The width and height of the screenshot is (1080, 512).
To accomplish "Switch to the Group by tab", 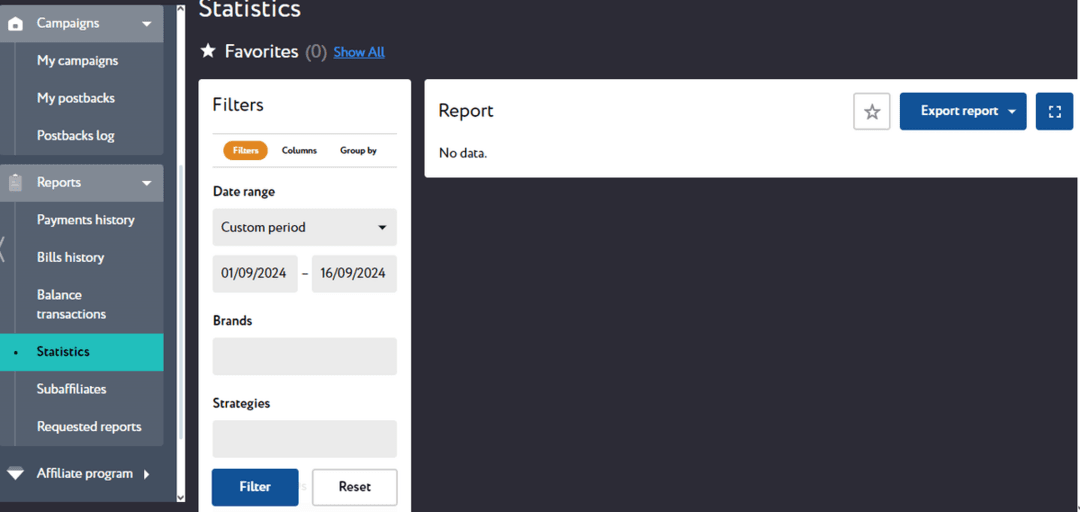I will 358,151.
